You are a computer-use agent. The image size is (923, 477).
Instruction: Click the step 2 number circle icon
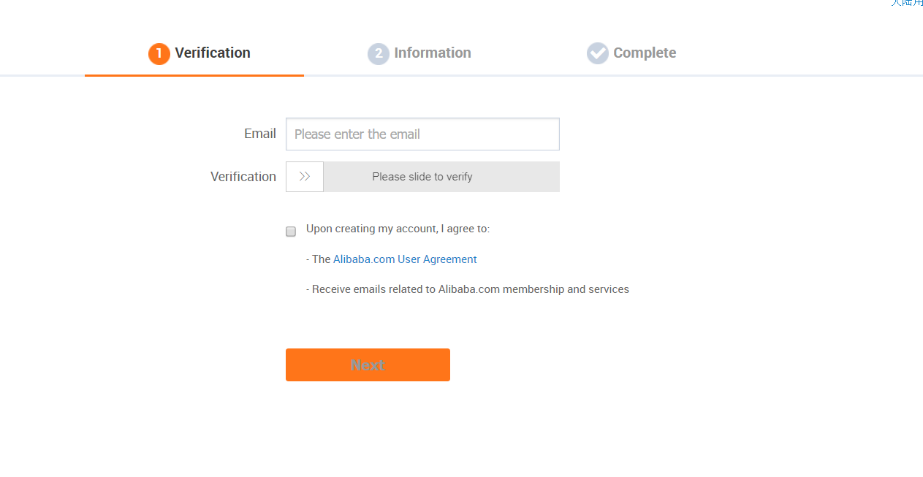379,54
